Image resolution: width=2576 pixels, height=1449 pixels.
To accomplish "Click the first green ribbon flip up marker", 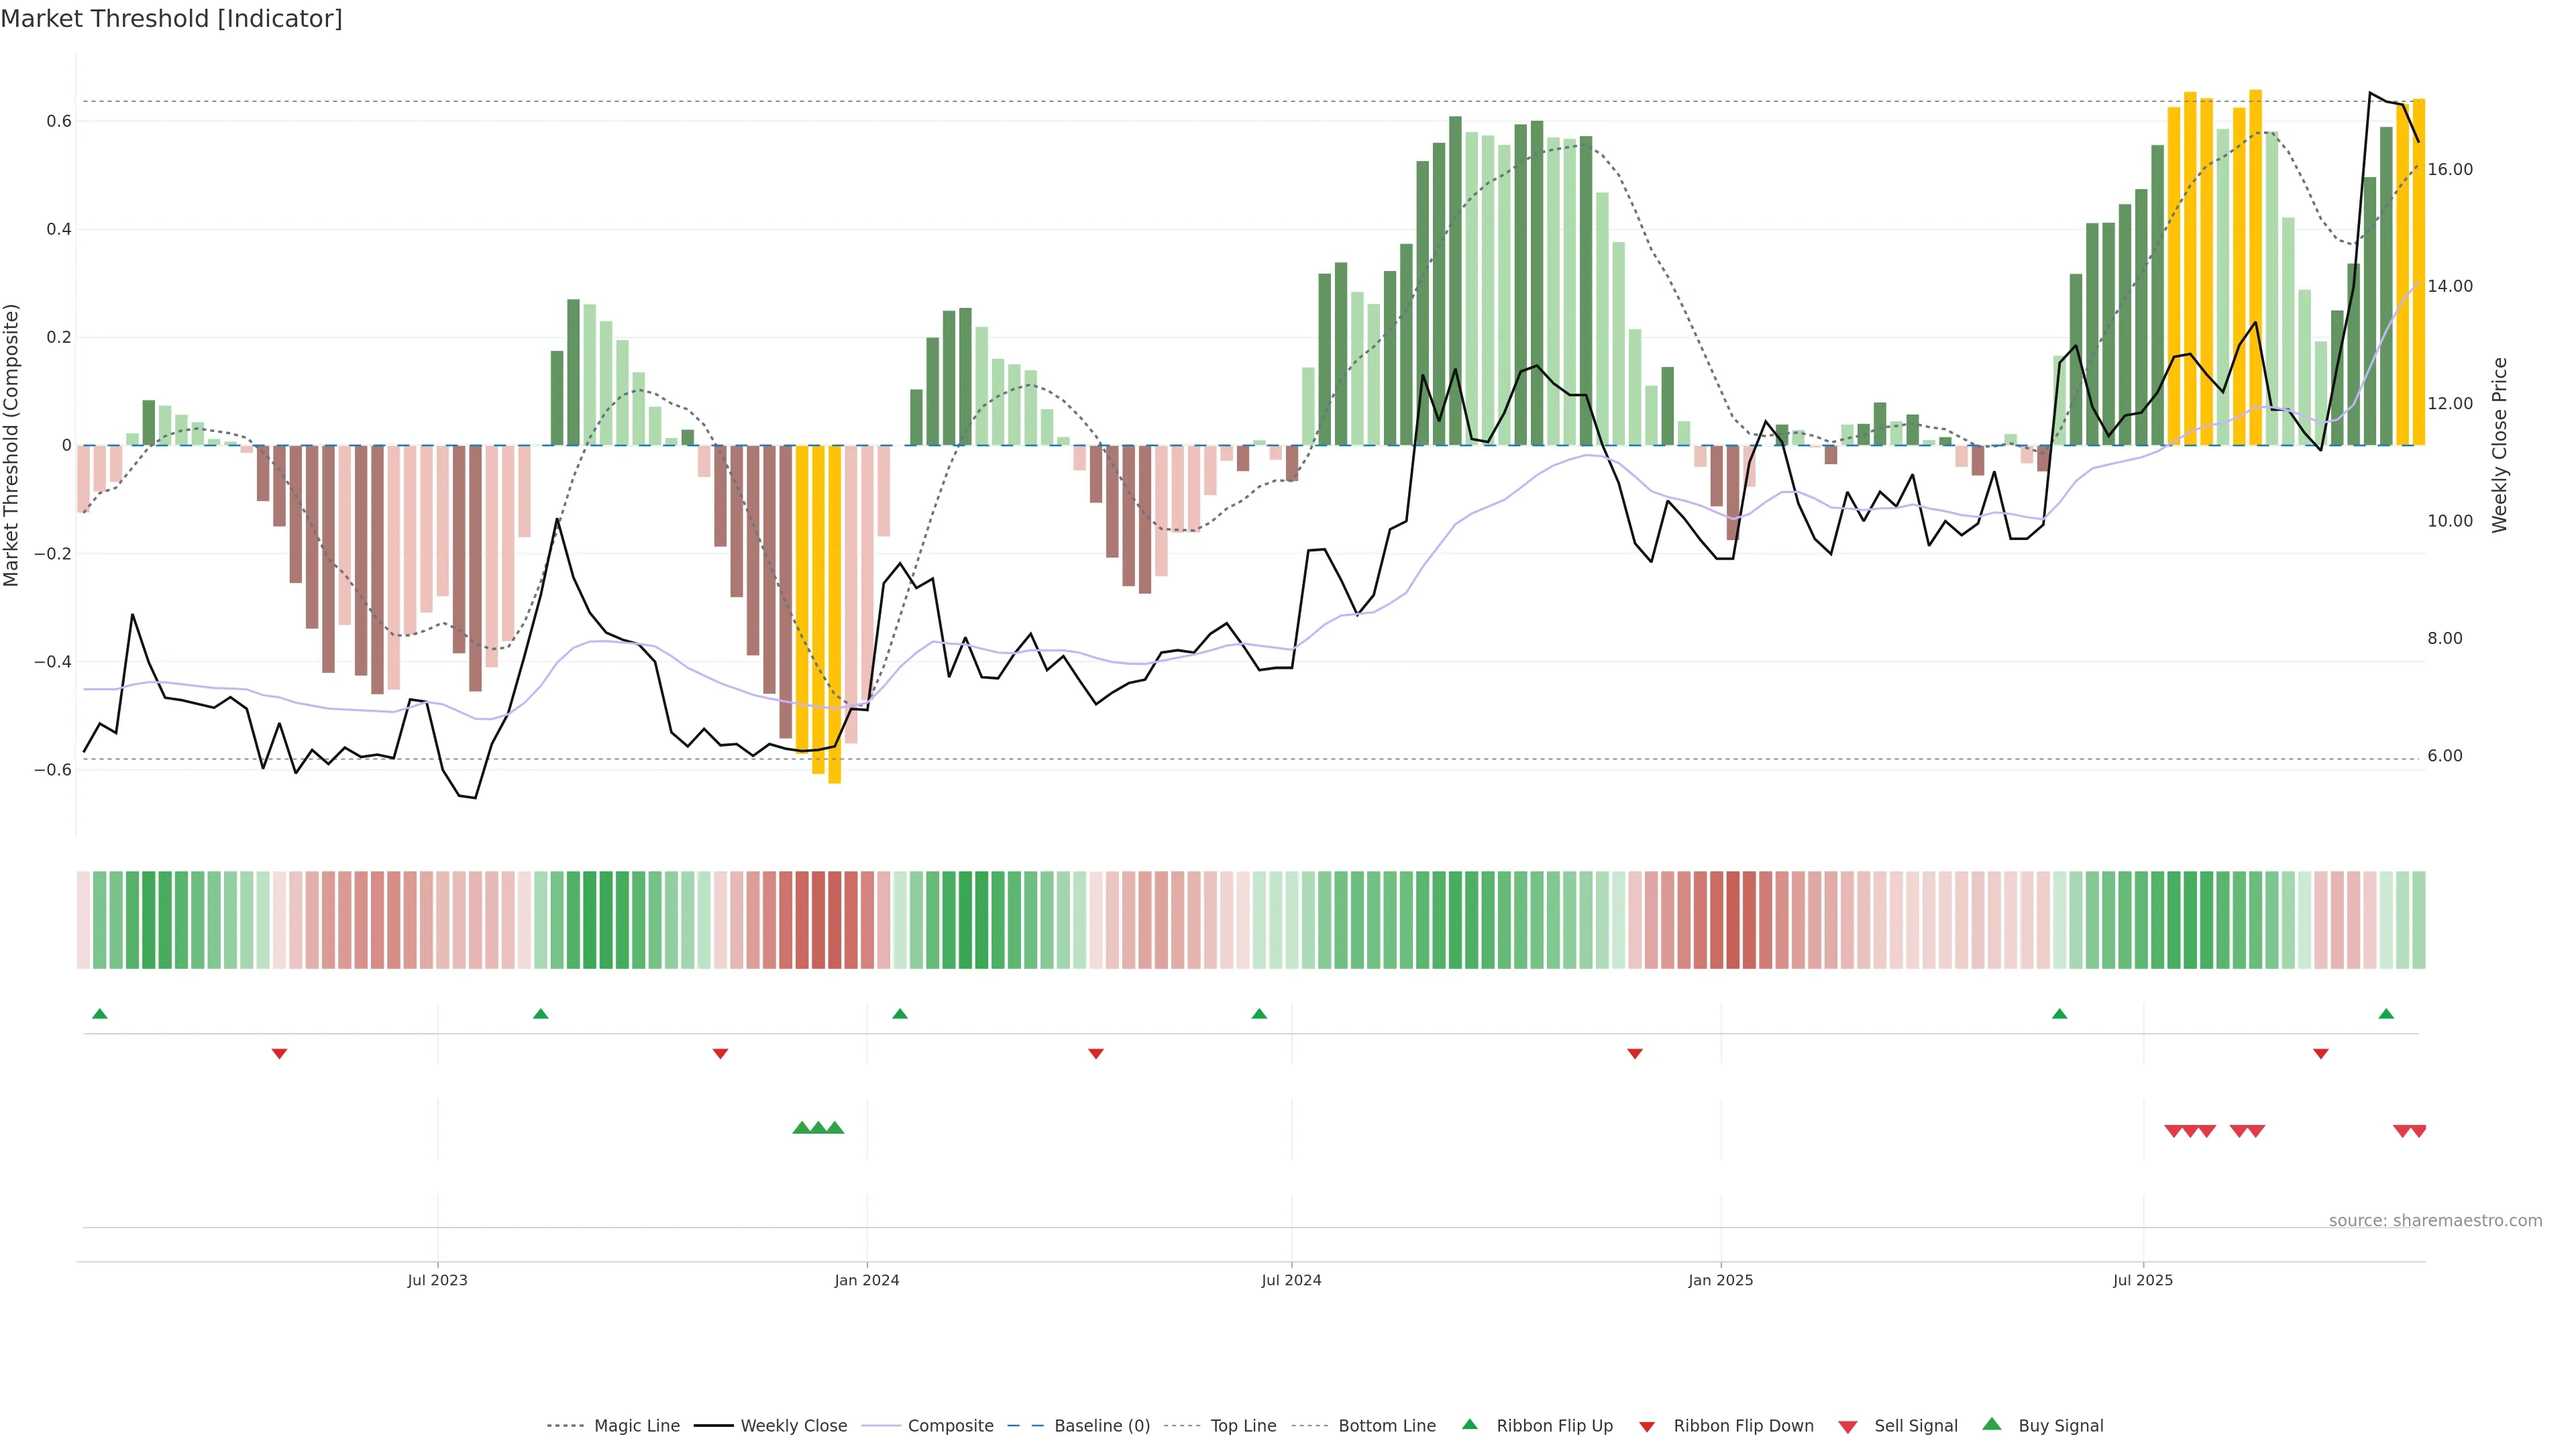I will 99,1014.
